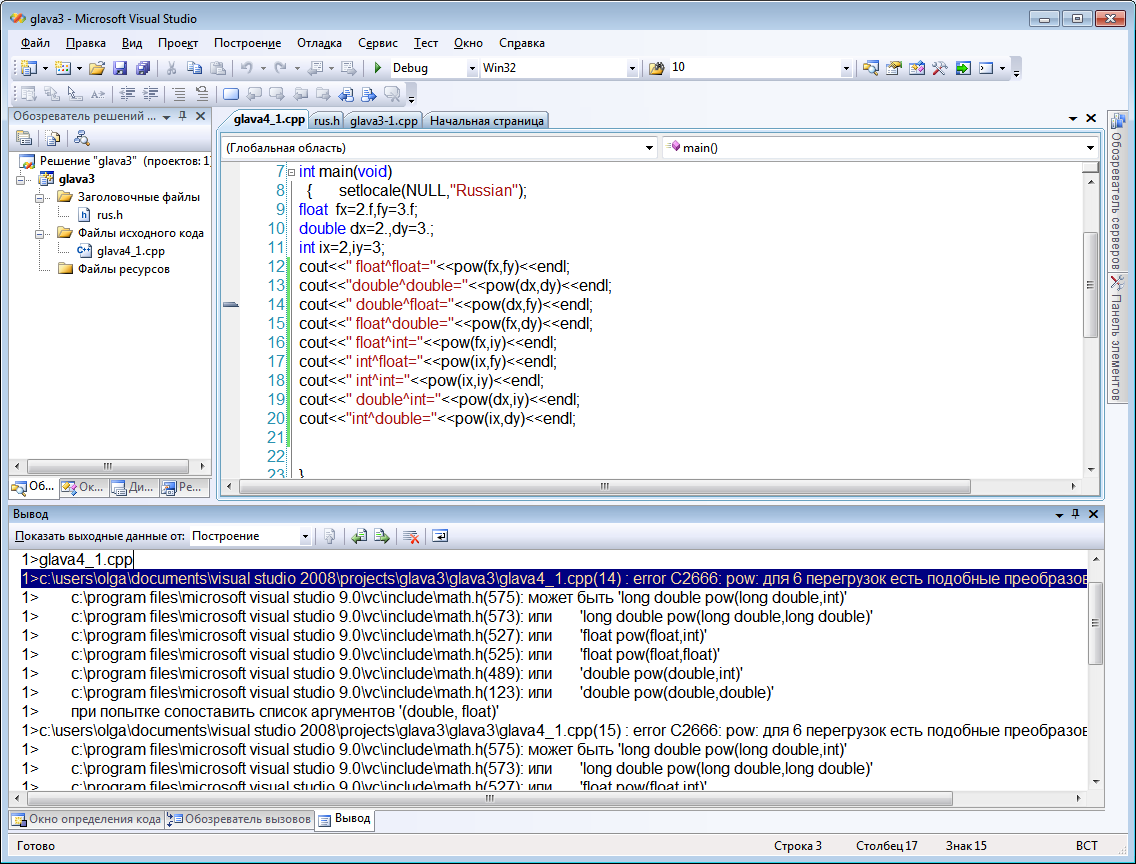Collapse the main(void) code outline block

coord(291,172)
